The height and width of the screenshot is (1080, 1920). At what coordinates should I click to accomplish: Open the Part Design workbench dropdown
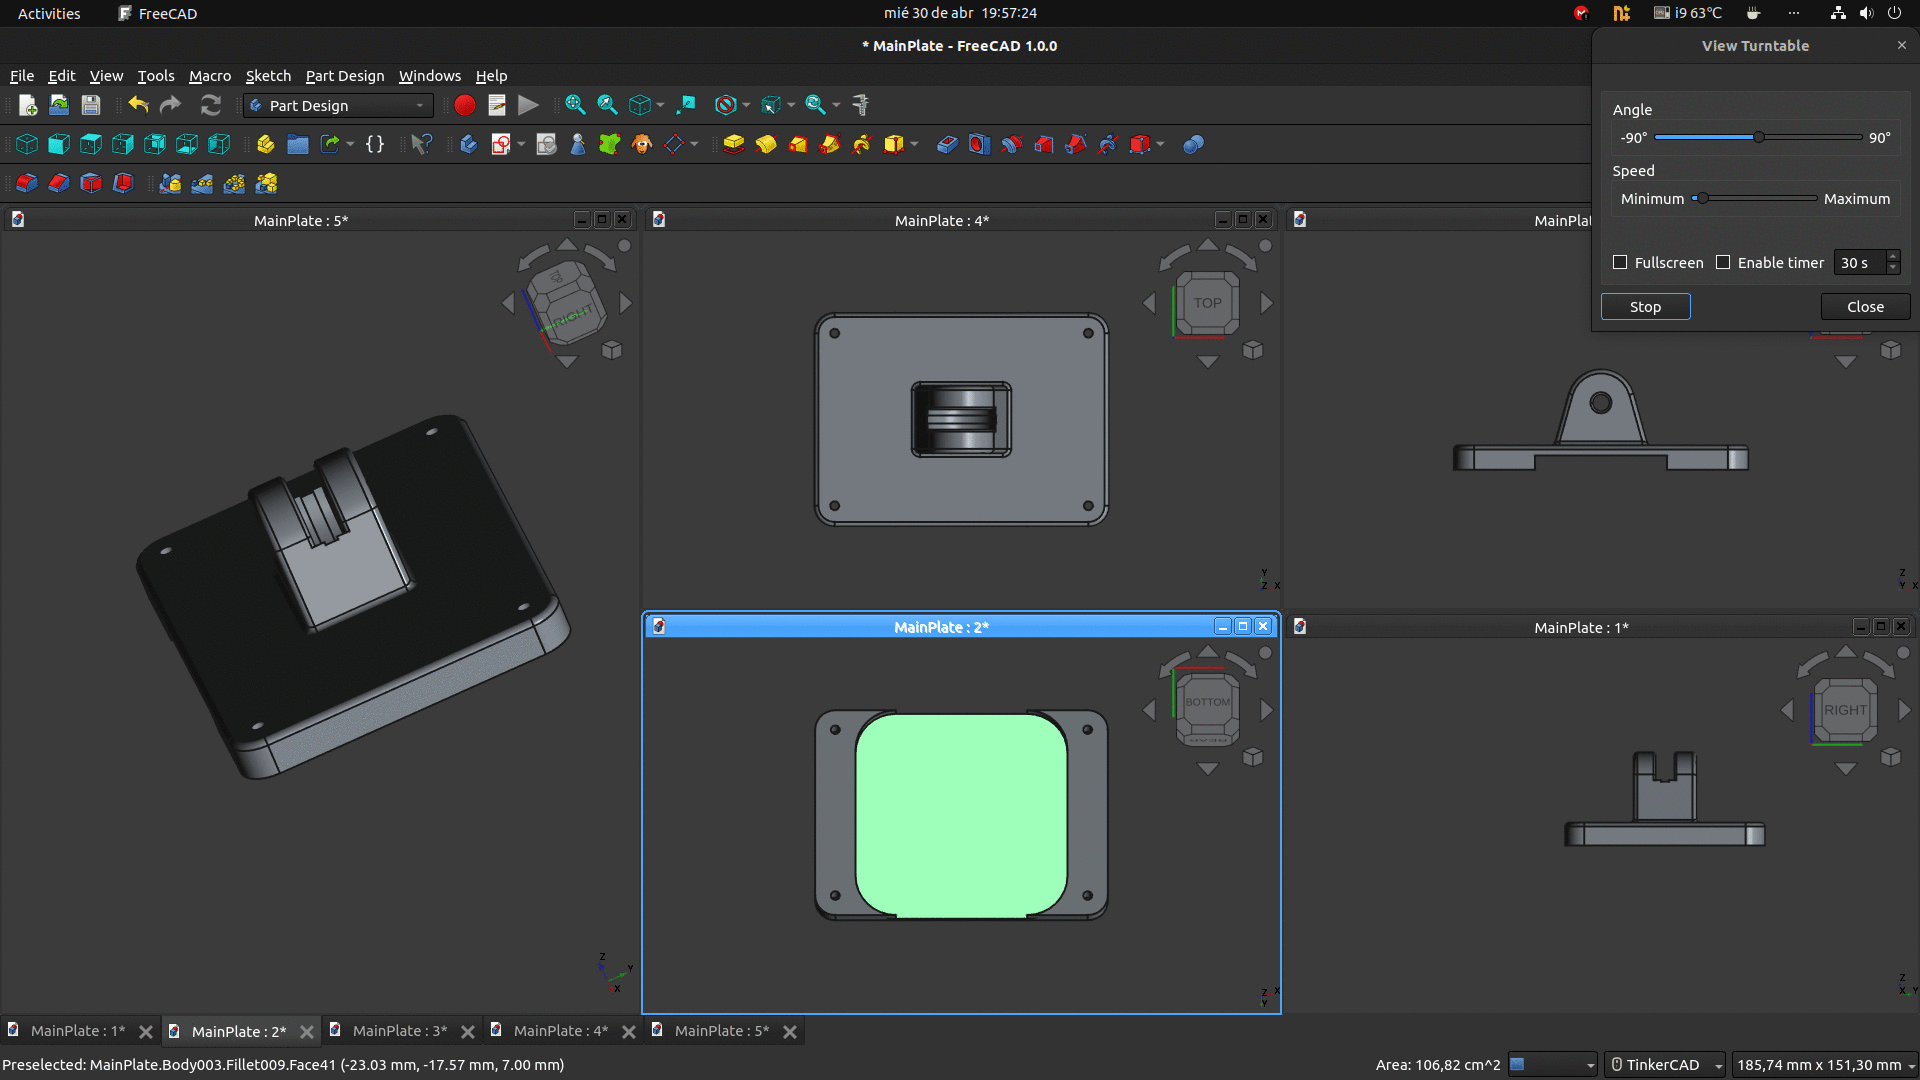(337, 105)
